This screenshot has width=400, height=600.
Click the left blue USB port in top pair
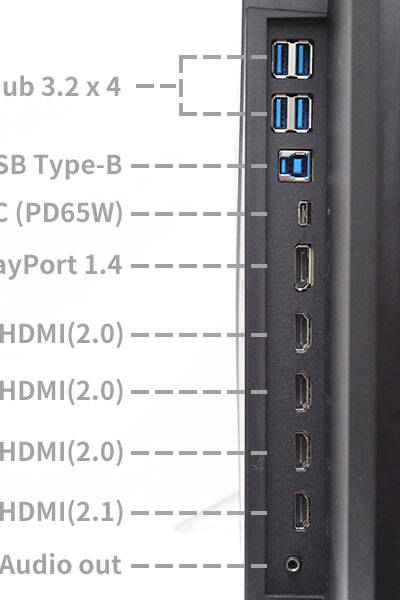tap(281, 59)
